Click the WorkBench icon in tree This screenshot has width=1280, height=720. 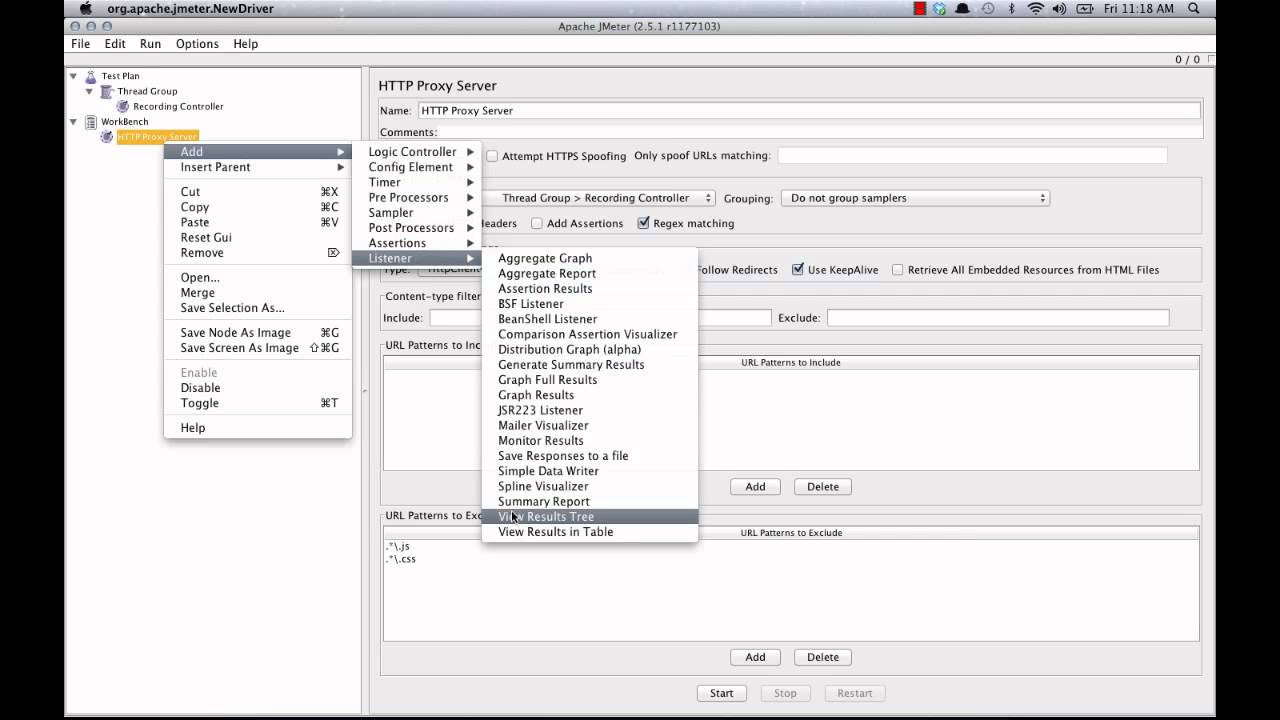[x=91, y=122]
